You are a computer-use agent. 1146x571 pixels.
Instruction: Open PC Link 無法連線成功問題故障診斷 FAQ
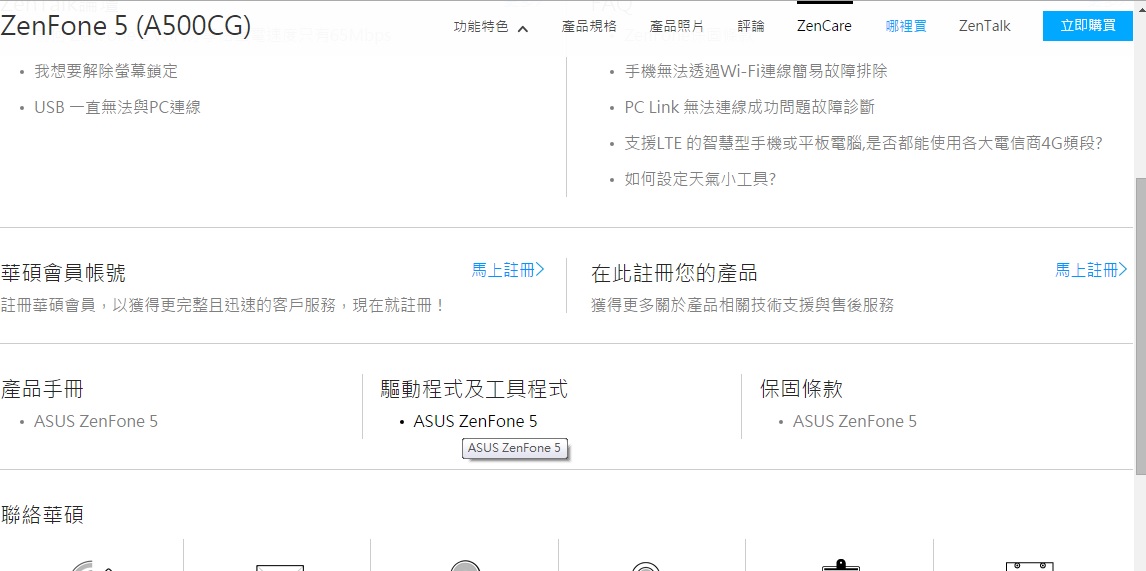749,107
